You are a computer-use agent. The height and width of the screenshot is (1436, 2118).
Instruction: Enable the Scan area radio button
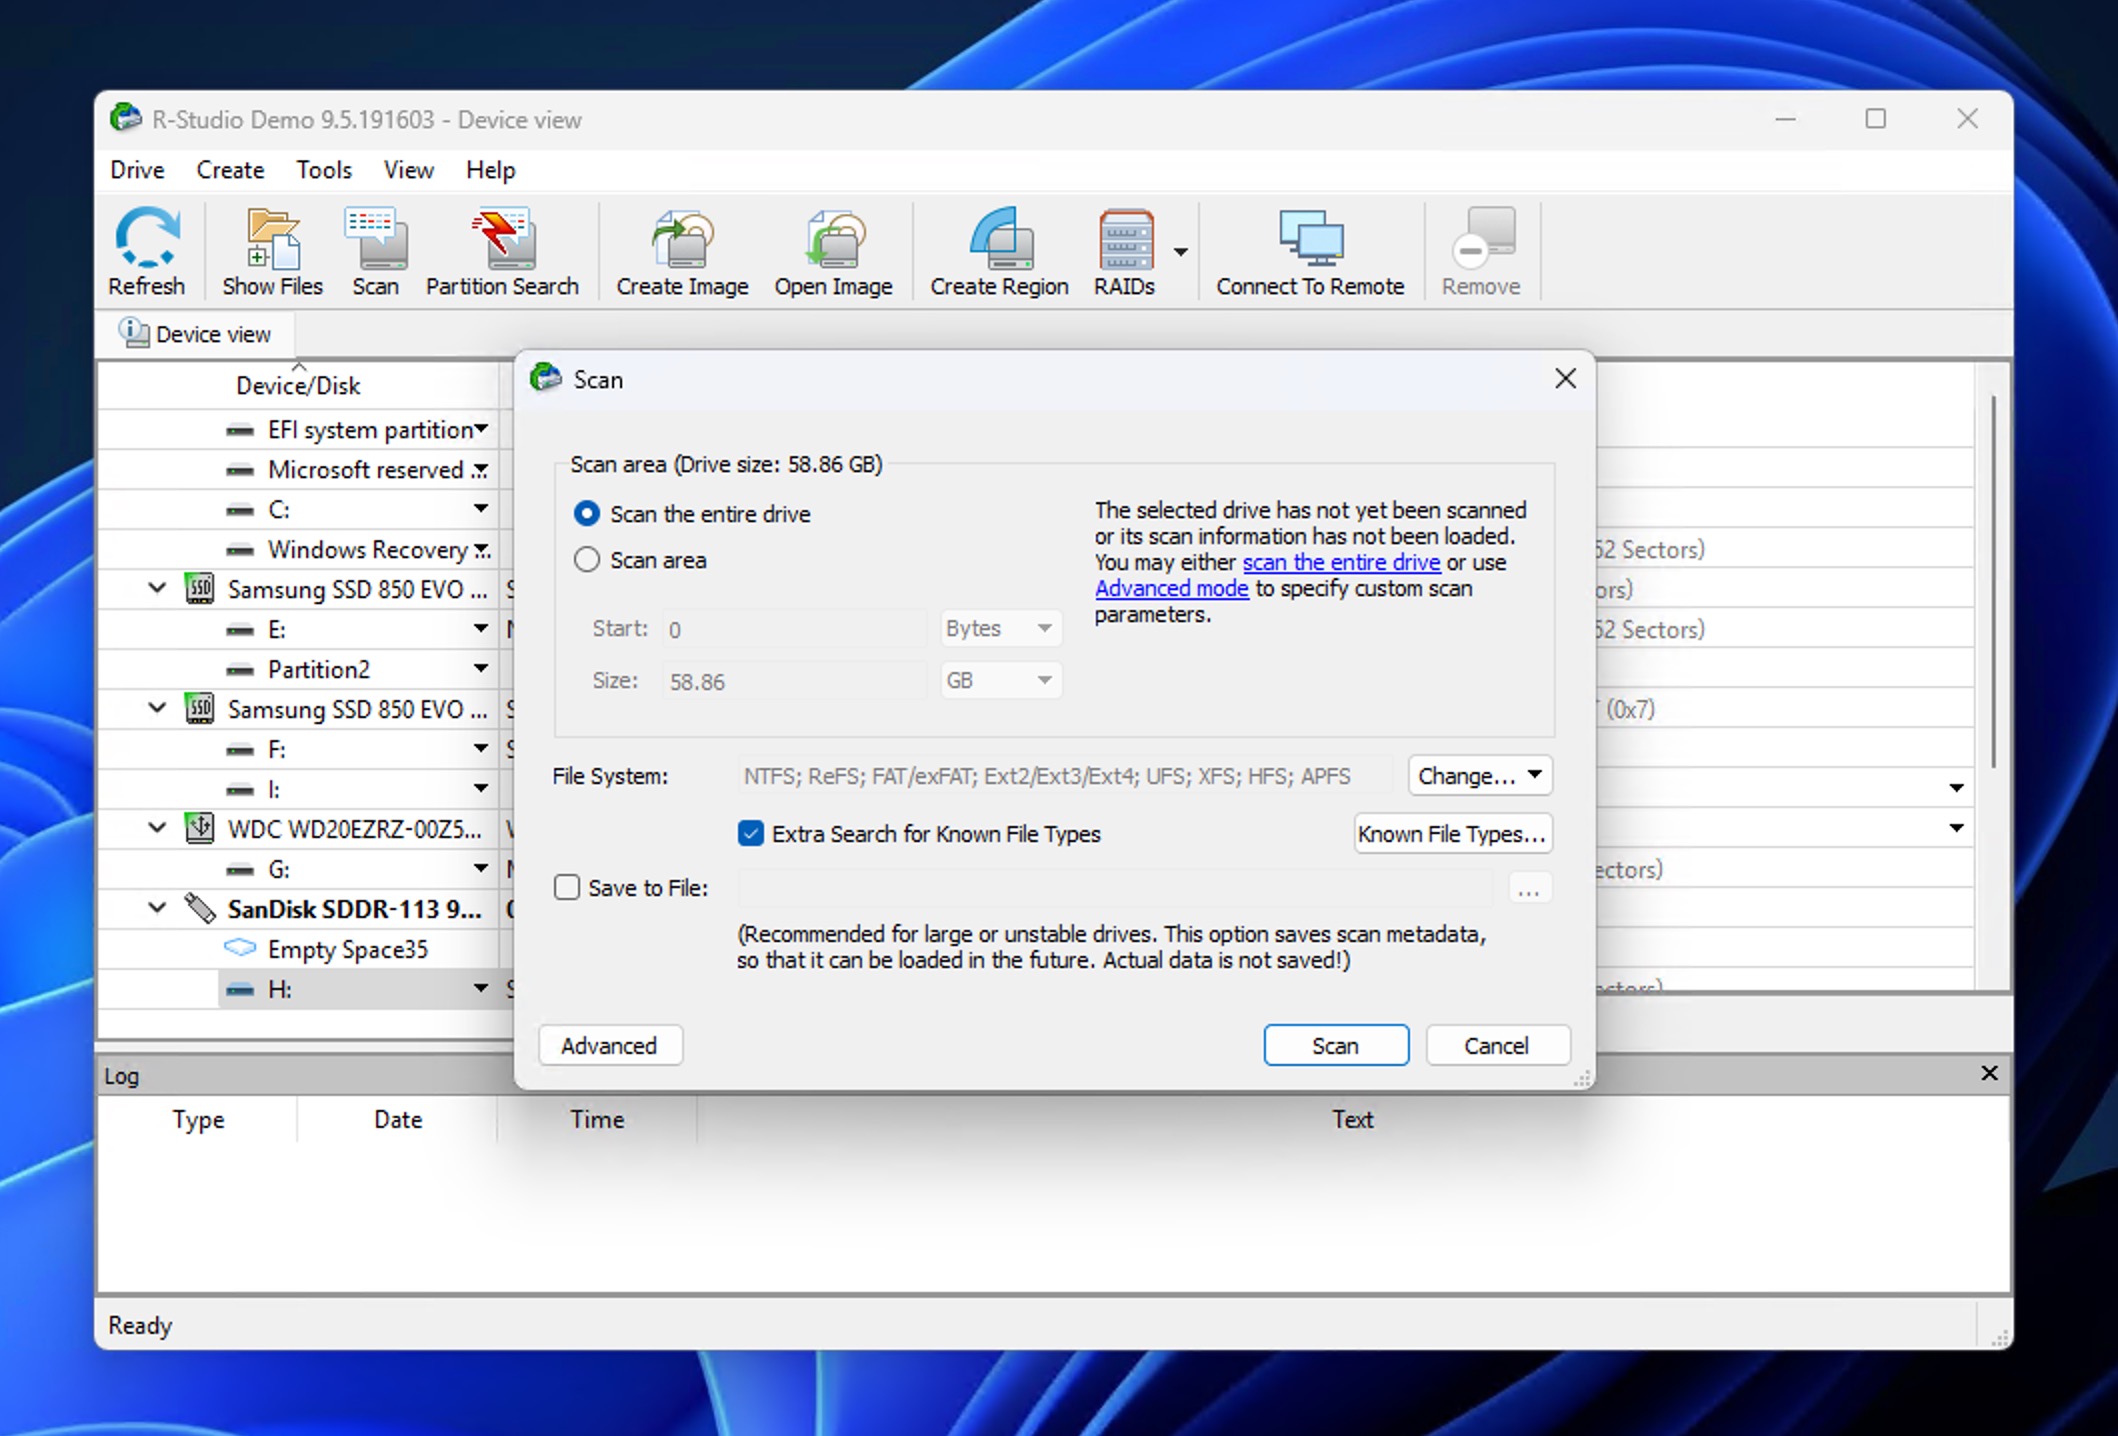[587, 559]
